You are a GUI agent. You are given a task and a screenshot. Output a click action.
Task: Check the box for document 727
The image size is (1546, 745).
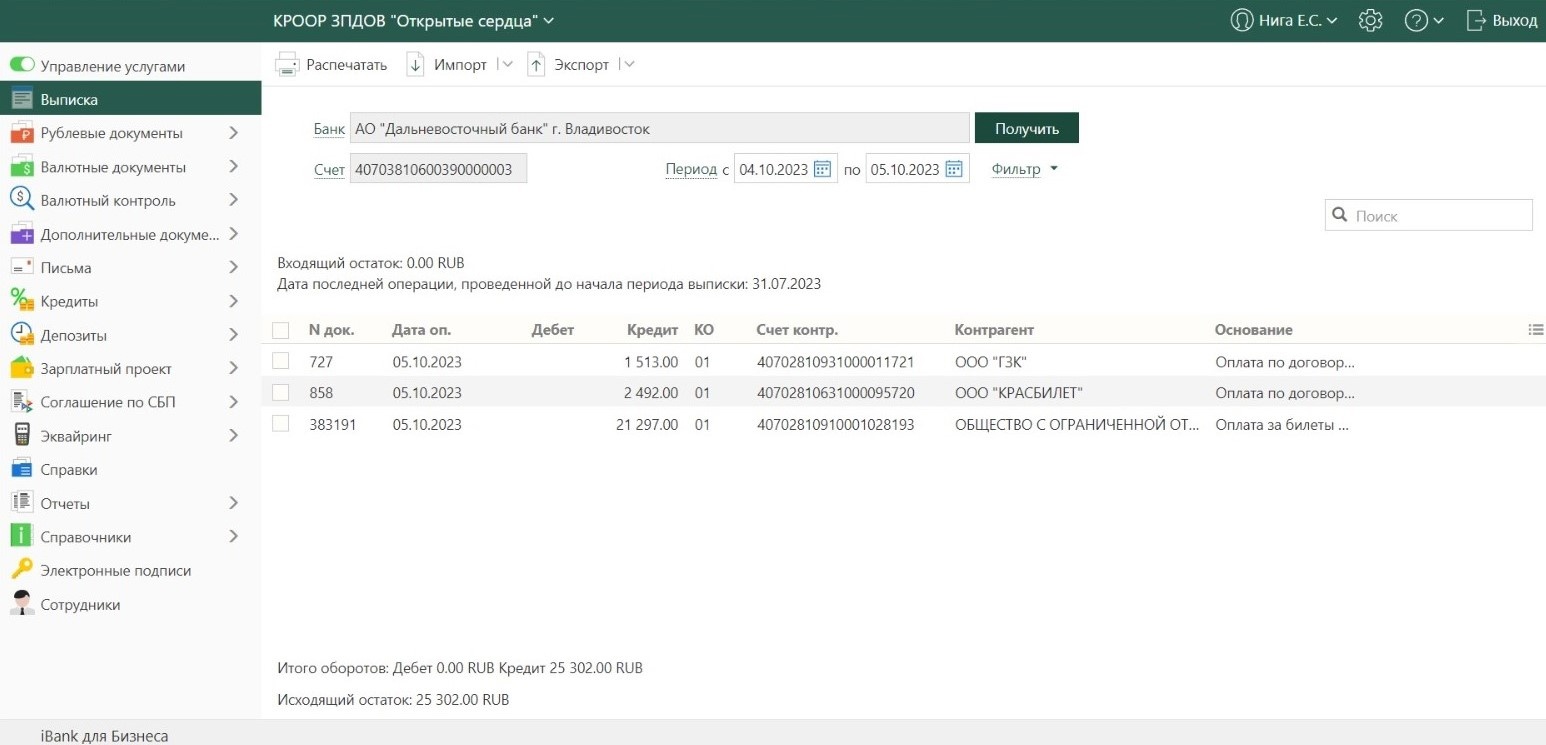tap(281, 360)
